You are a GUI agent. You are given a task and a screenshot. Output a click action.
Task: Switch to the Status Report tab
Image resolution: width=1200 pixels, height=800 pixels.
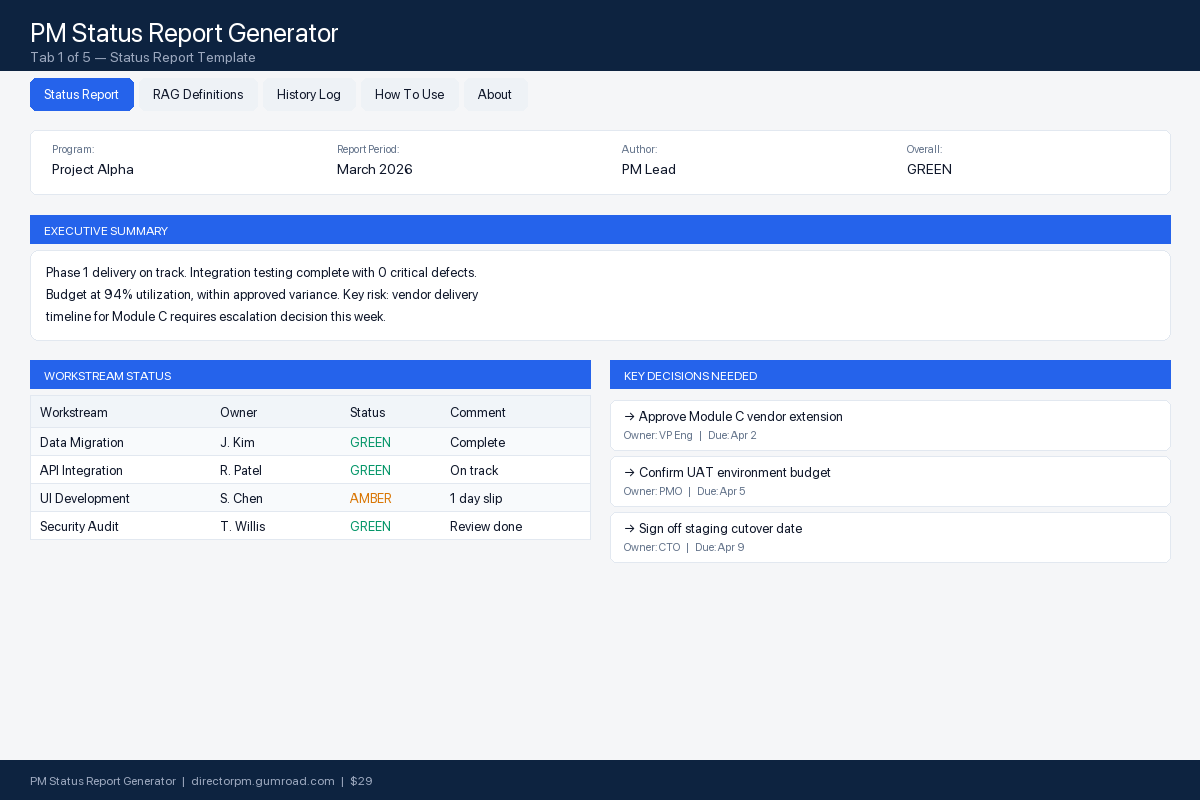[82, 95]
